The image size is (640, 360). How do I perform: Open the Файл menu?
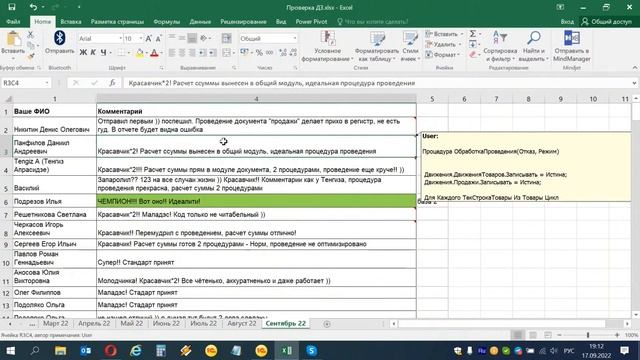tap(13, 22)
